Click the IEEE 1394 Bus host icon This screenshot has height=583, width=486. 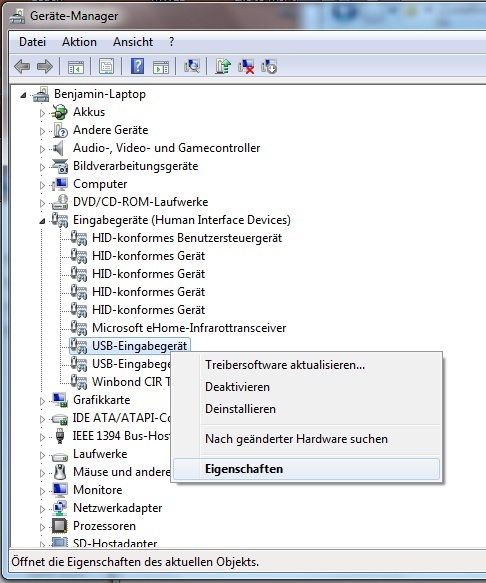(x=59, y=436)
